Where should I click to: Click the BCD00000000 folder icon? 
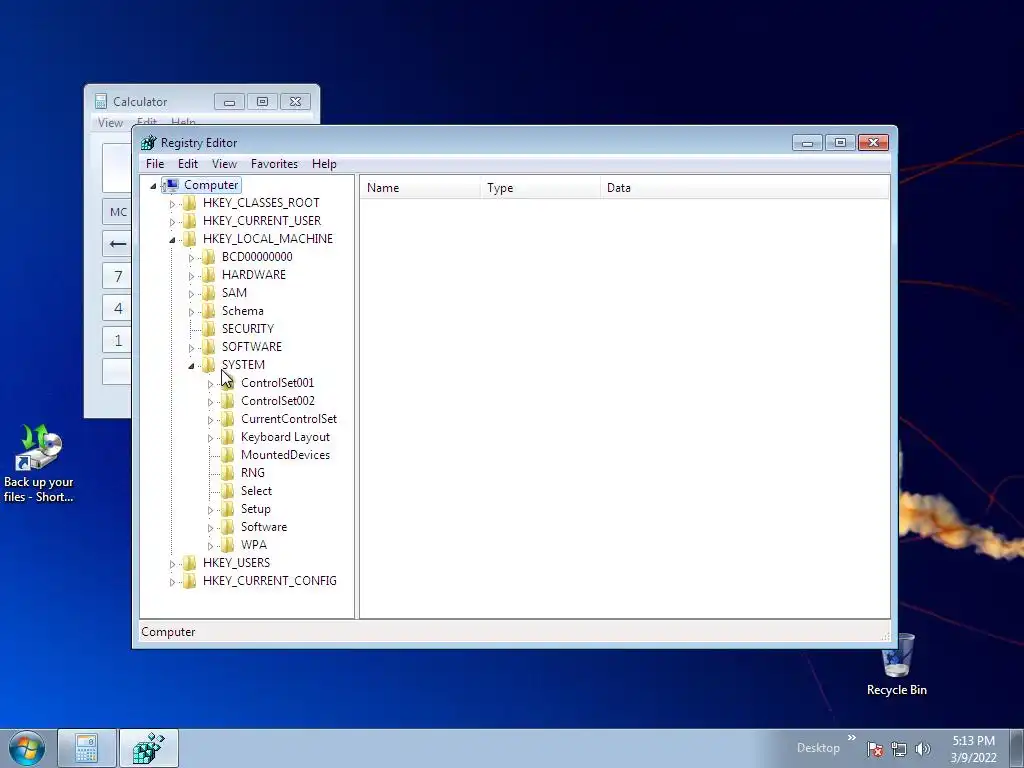(x=208, y=257)
